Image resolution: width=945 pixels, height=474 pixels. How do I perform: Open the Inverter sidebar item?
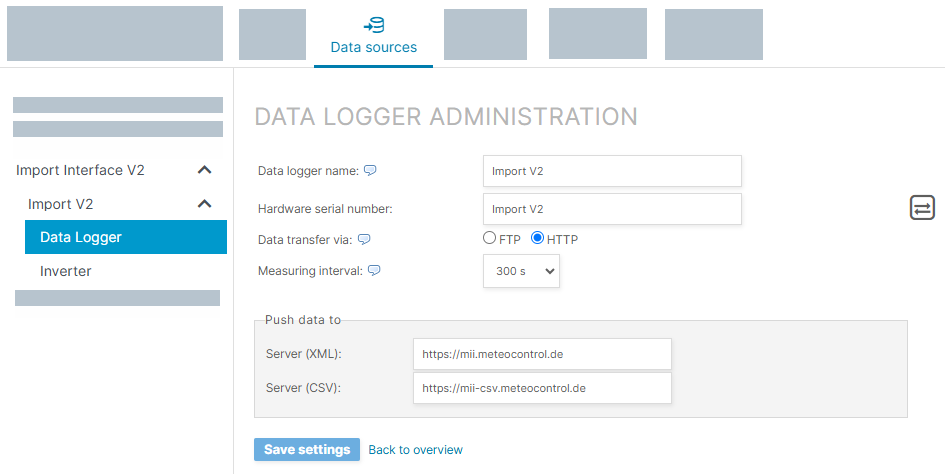point(66,271)
